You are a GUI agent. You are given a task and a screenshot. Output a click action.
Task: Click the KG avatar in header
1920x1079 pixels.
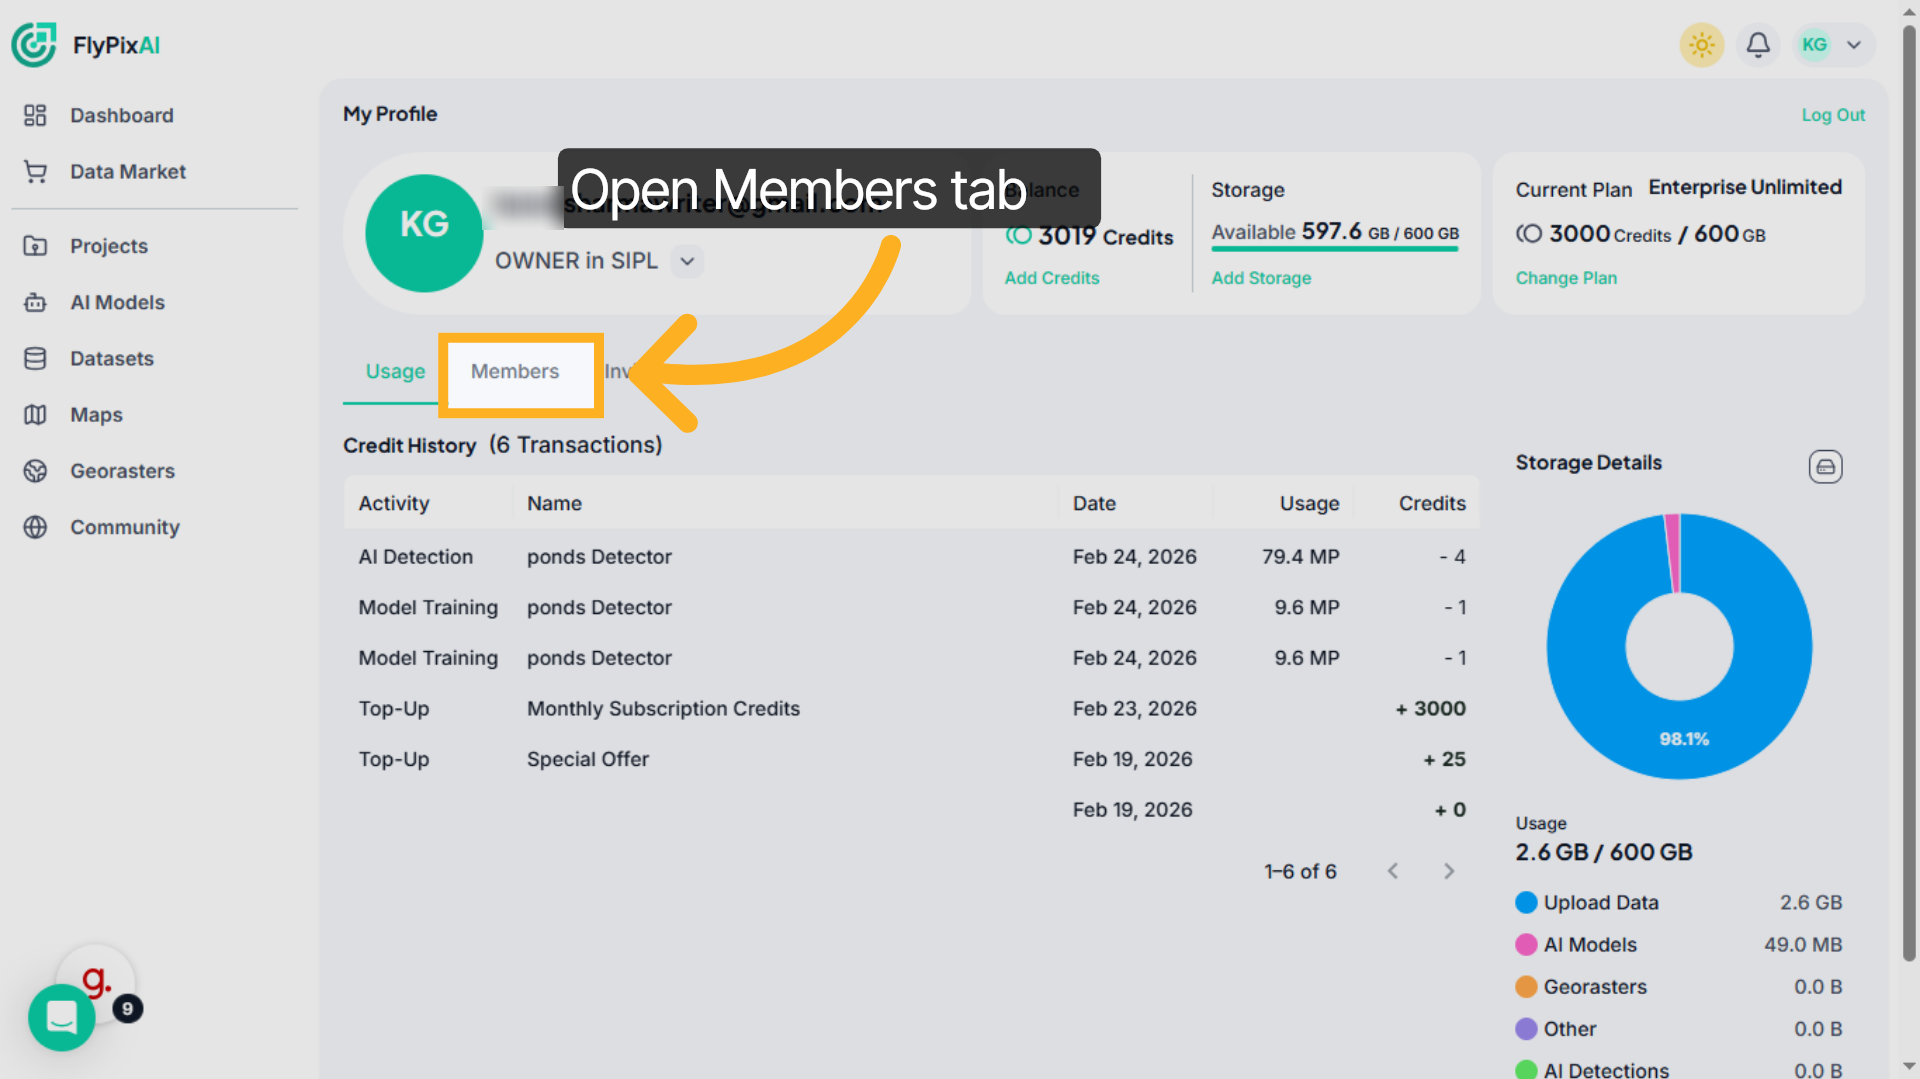[1814, 45]
